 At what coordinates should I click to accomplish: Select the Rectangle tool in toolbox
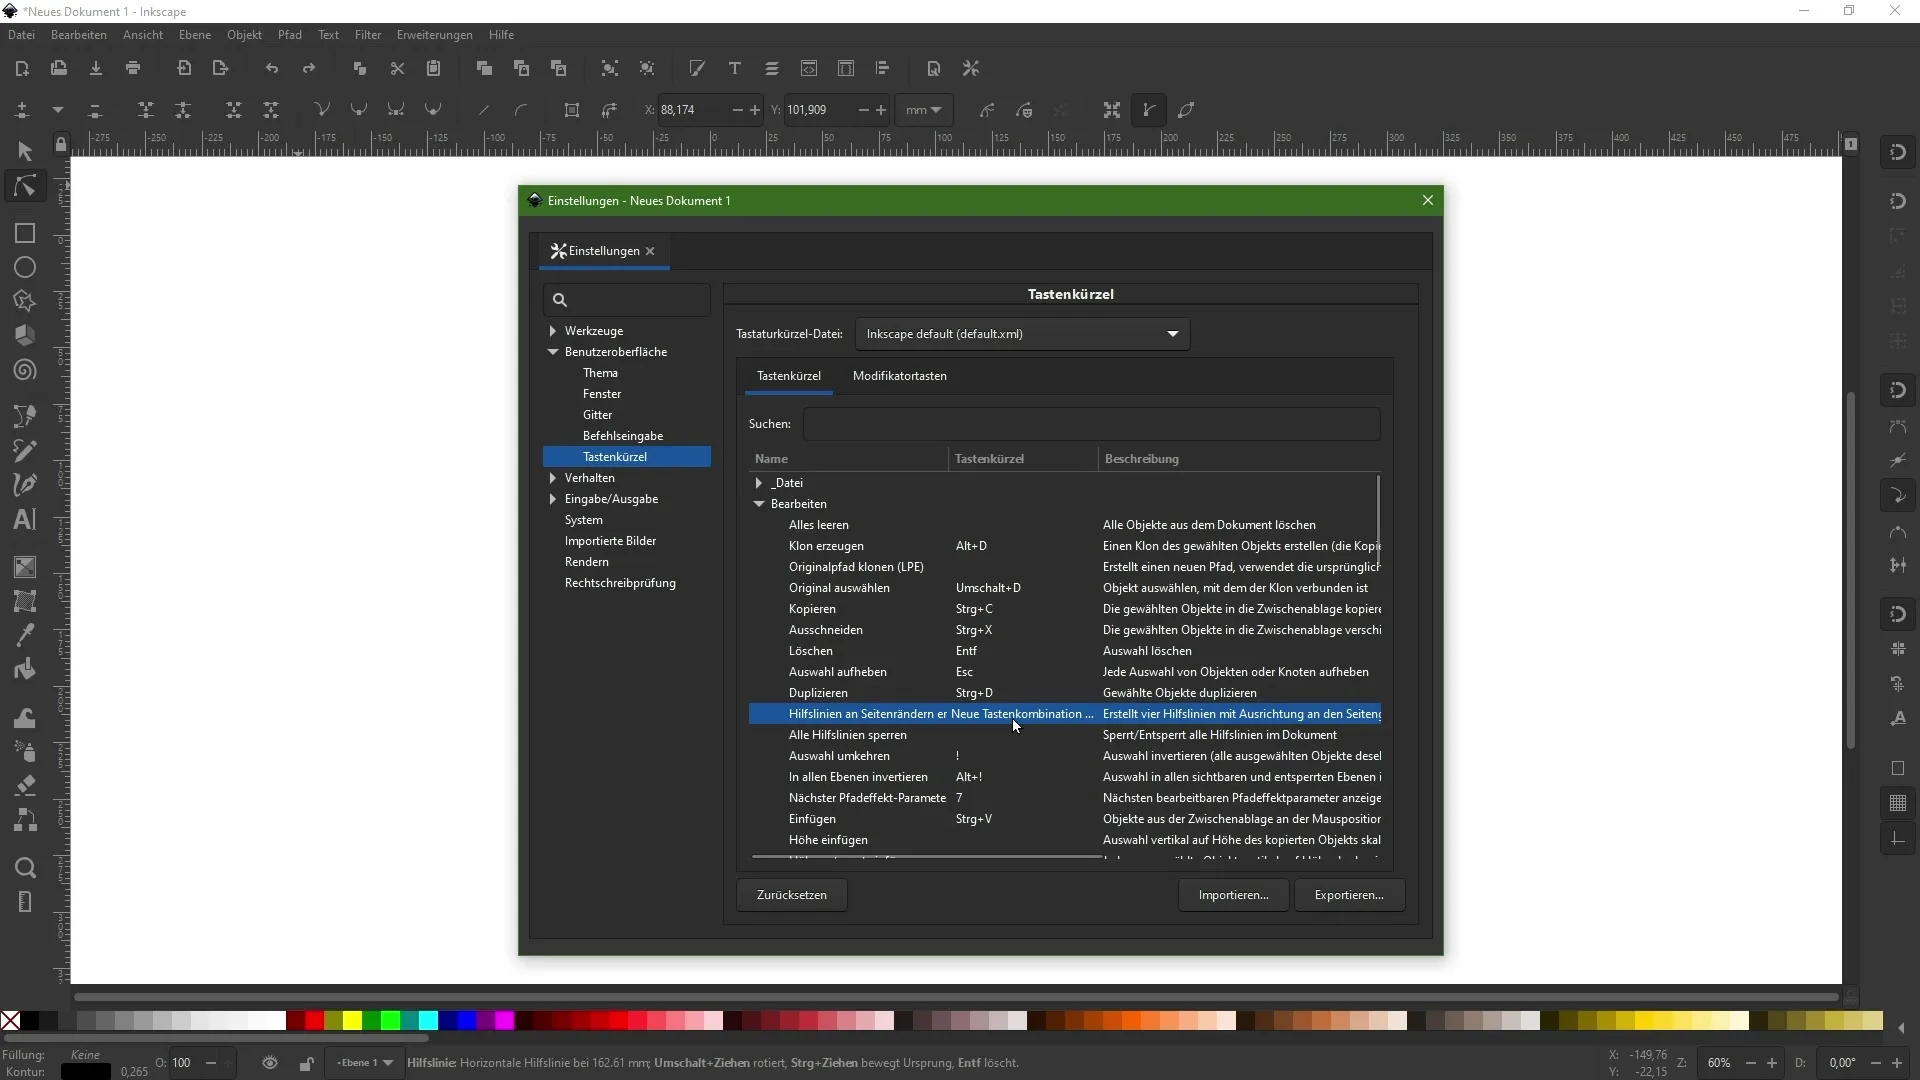(x=25, y=233)
